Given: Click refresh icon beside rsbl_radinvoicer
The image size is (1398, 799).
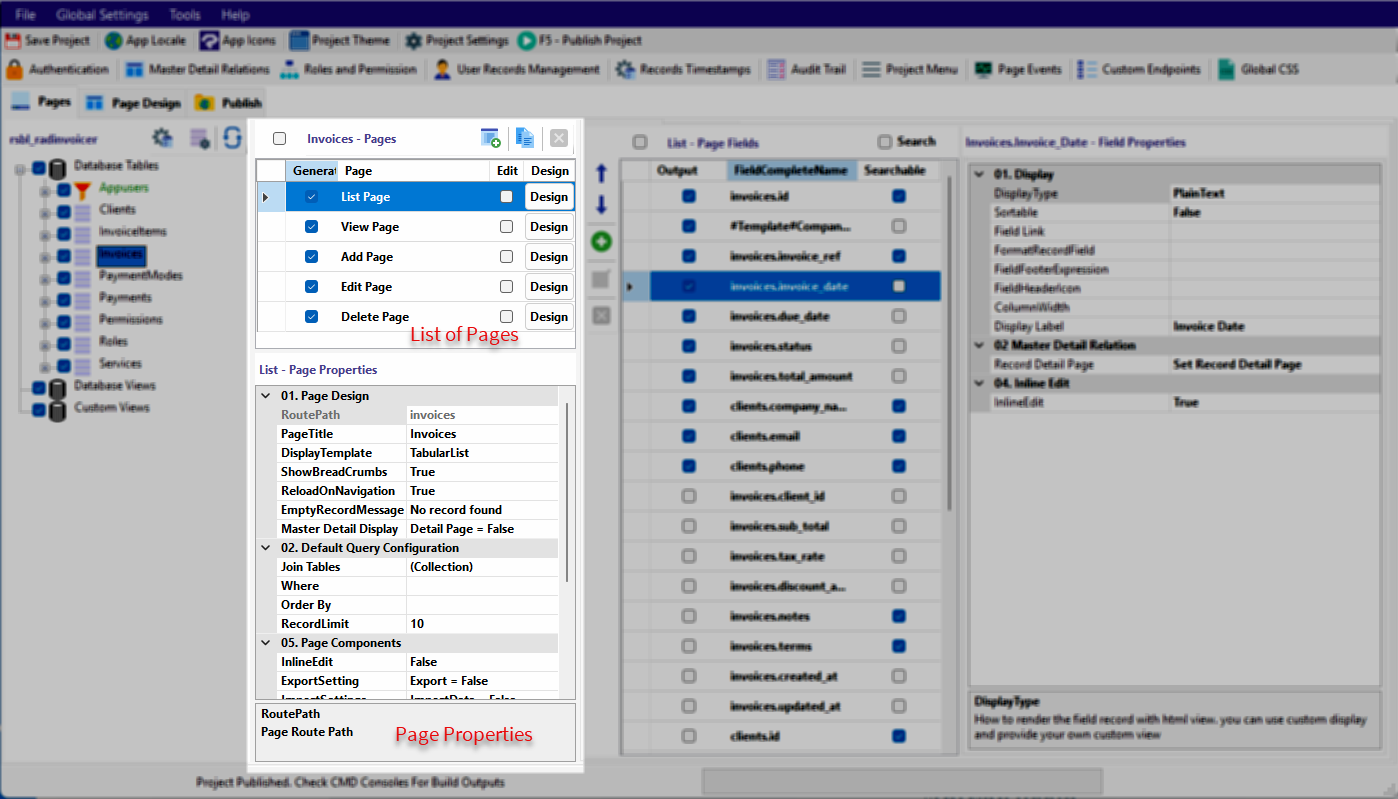Looking at the screenshot, I should 232,138.
